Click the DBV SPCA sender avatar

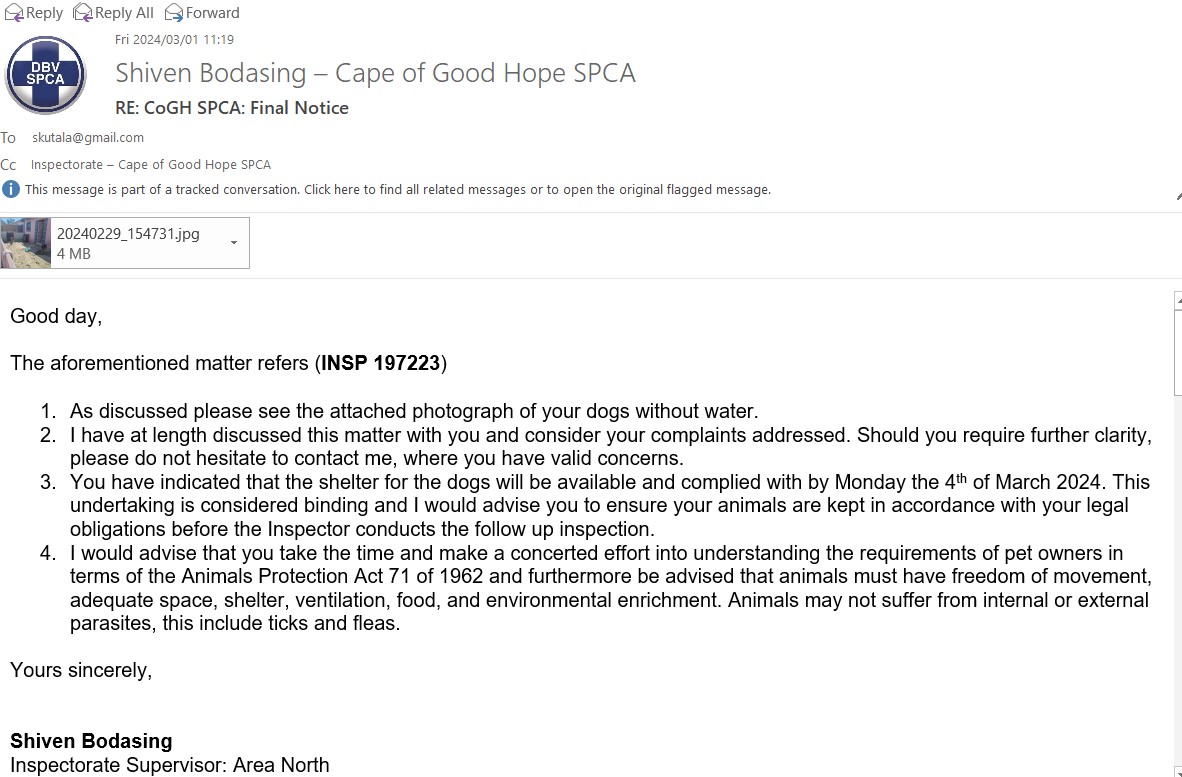click(45, 75)
